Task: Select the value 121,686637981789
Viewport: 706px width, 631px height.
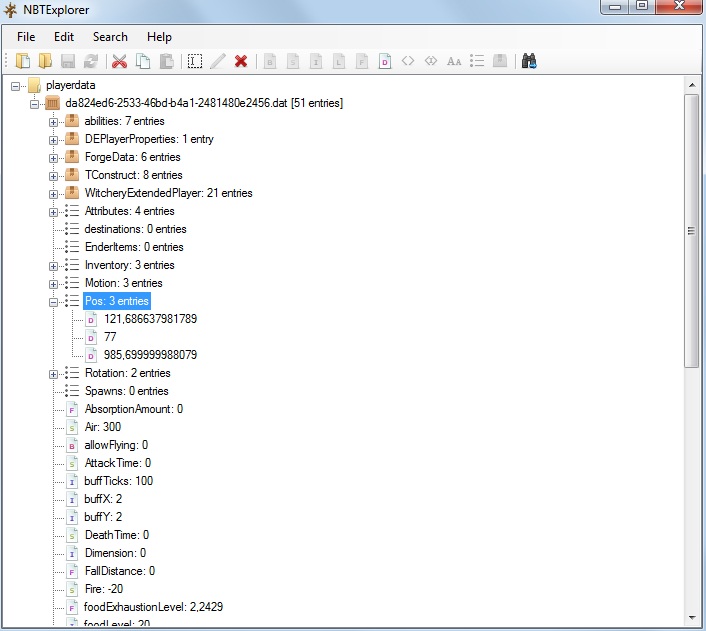Action: point(150,319)
